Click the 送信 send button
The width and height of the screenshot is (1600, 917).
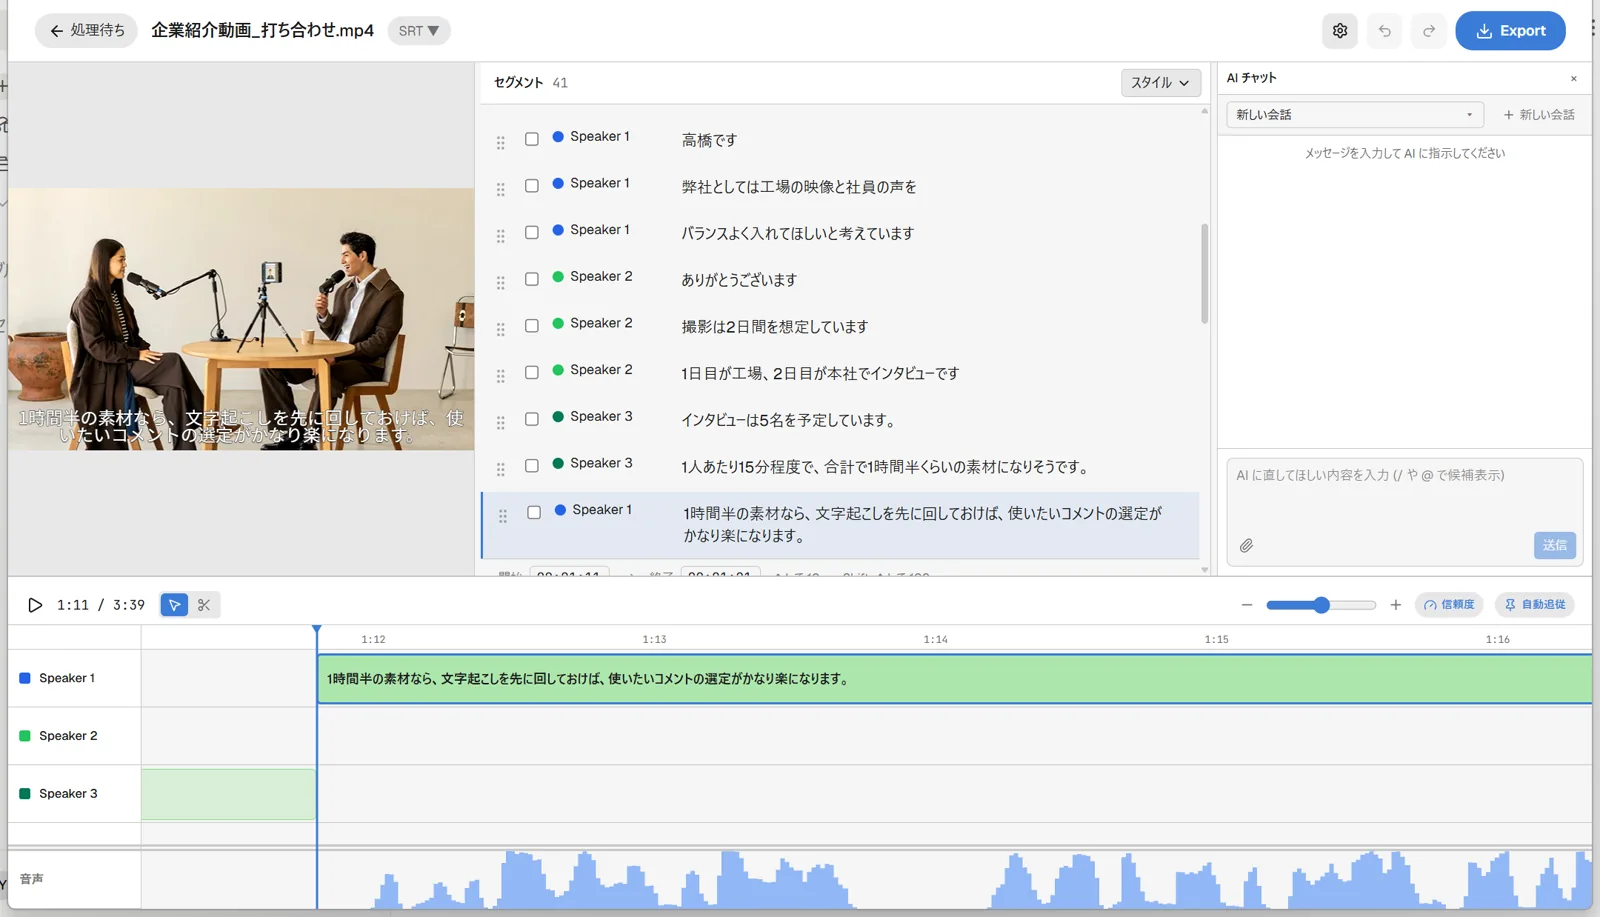[1554, 545]
